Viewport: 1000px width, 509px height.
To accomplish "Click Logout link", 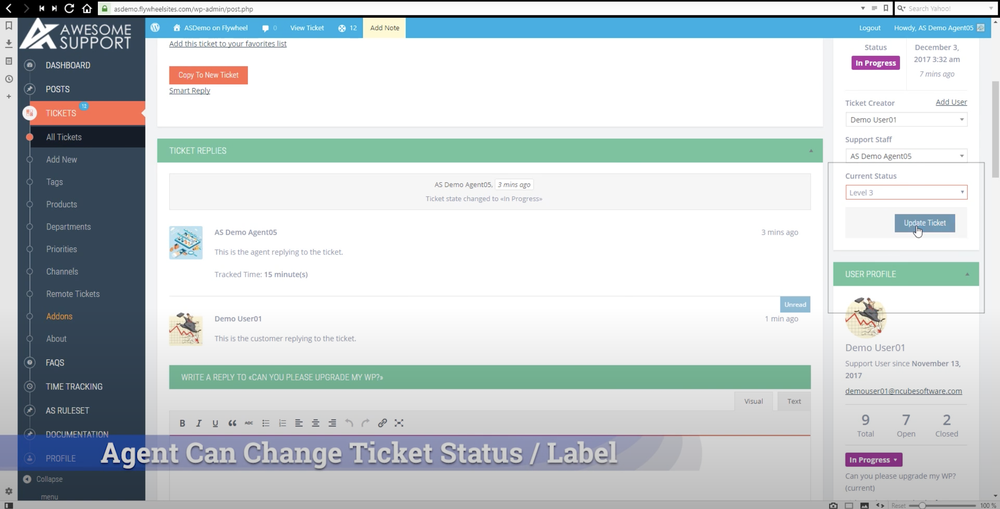I will point(869,28).
